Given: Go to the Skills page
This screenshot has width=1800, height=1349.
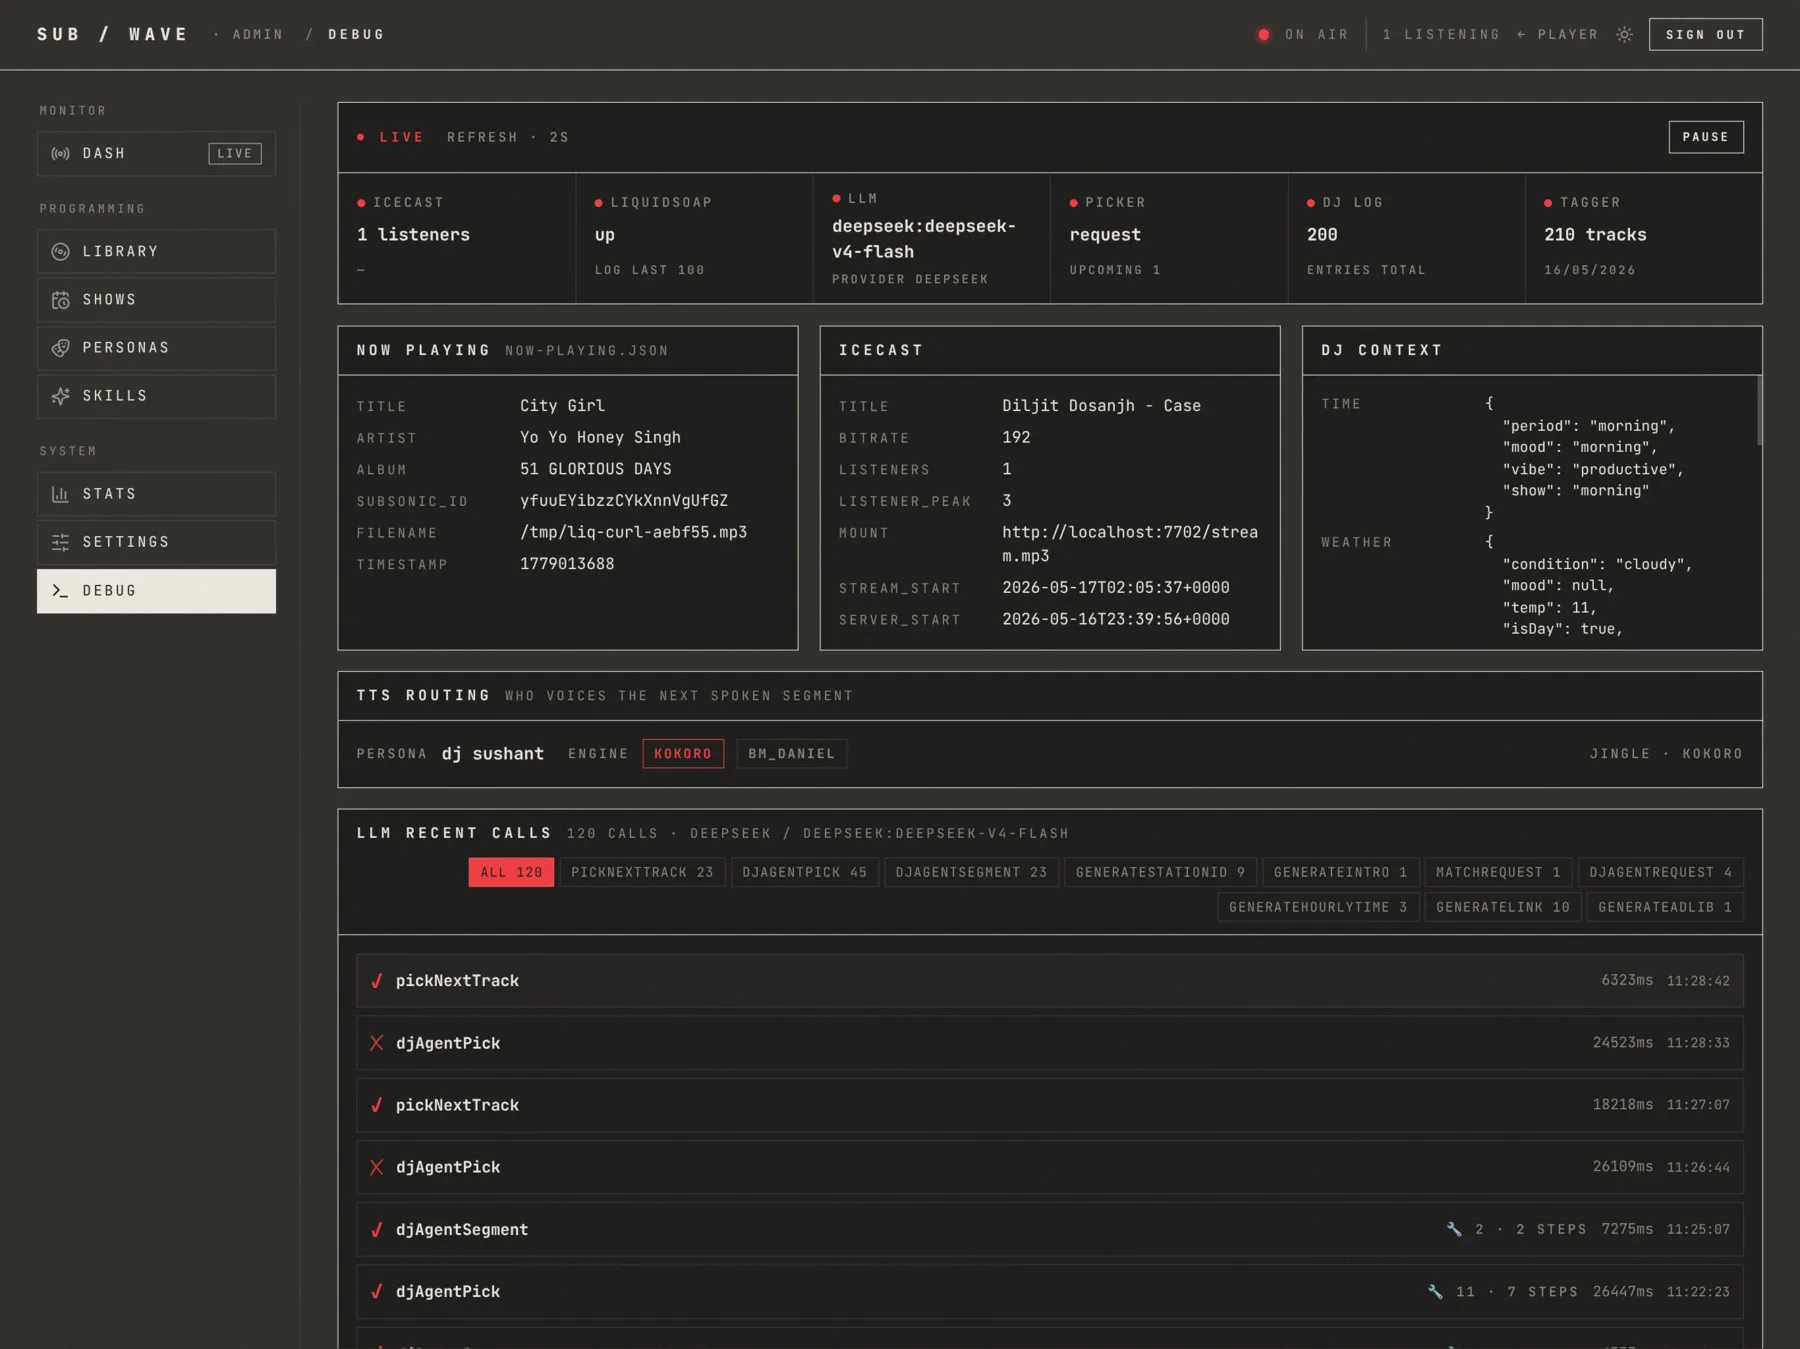Looking at the screenshot, I should [156, 396].
